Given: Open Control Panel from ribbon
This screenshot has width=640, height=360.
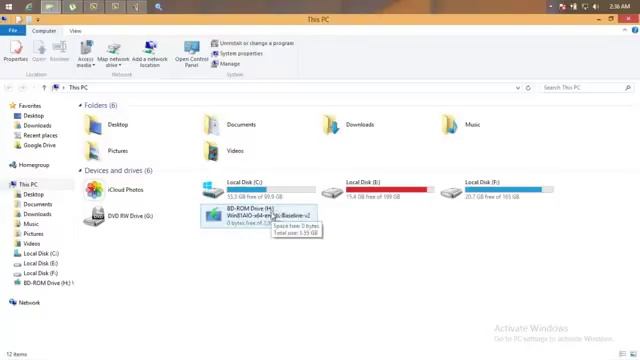Looking at the screenshot, I should [x=191, y=54].
